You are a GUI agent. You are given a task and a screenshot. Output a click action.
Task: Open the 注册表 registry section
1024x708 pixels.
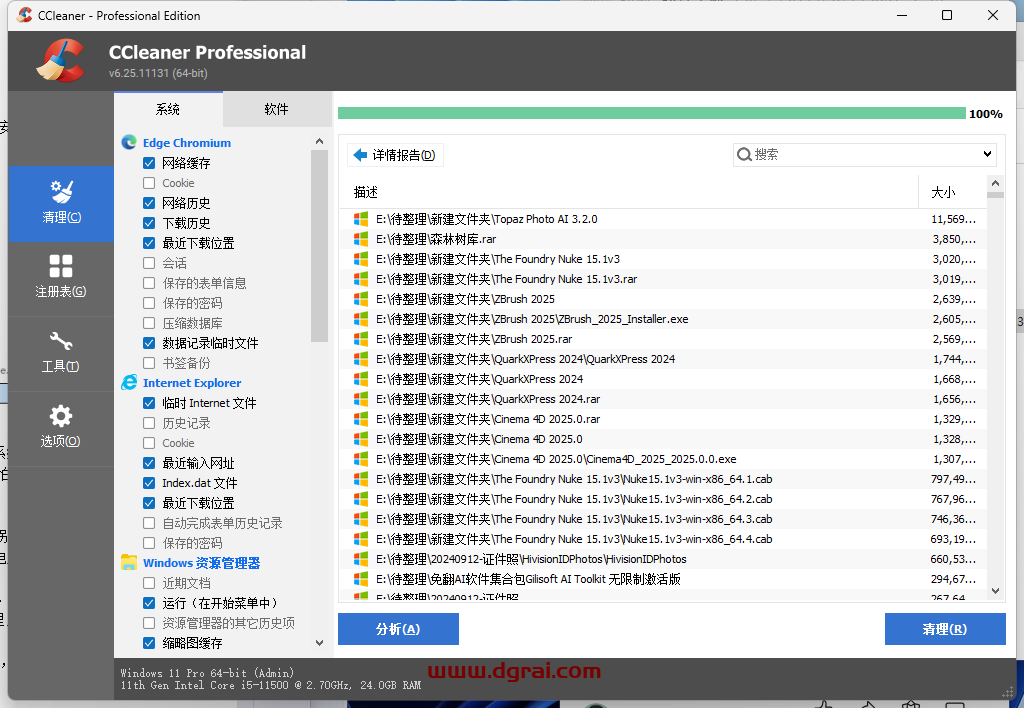tap(61, 278)
